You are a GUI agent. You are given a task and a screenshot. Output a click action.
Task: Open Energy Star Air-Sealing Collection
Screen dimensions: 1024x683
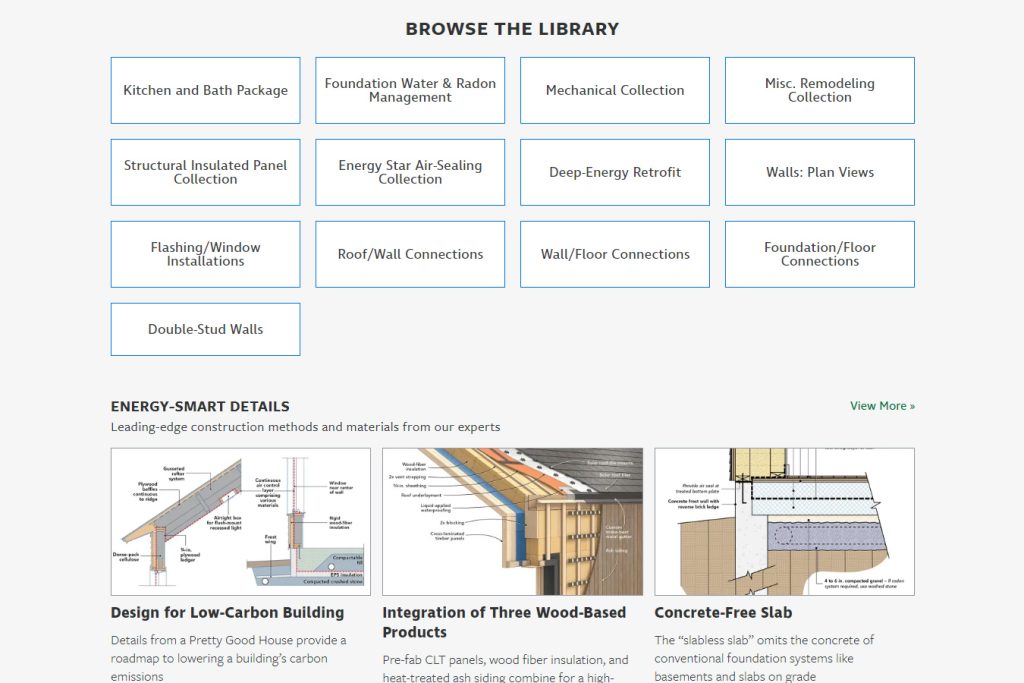click(x=410, y=172)
